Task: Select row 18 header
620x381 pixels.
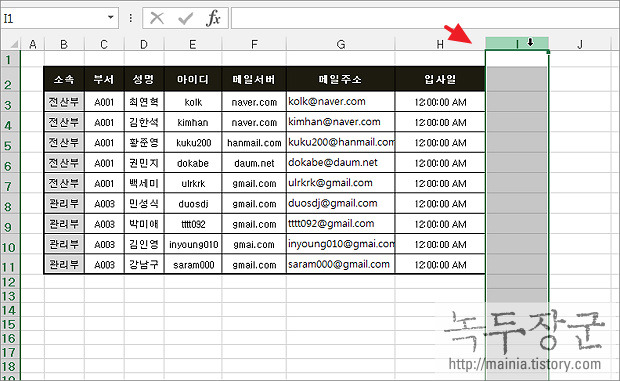Action: (10, 366)
